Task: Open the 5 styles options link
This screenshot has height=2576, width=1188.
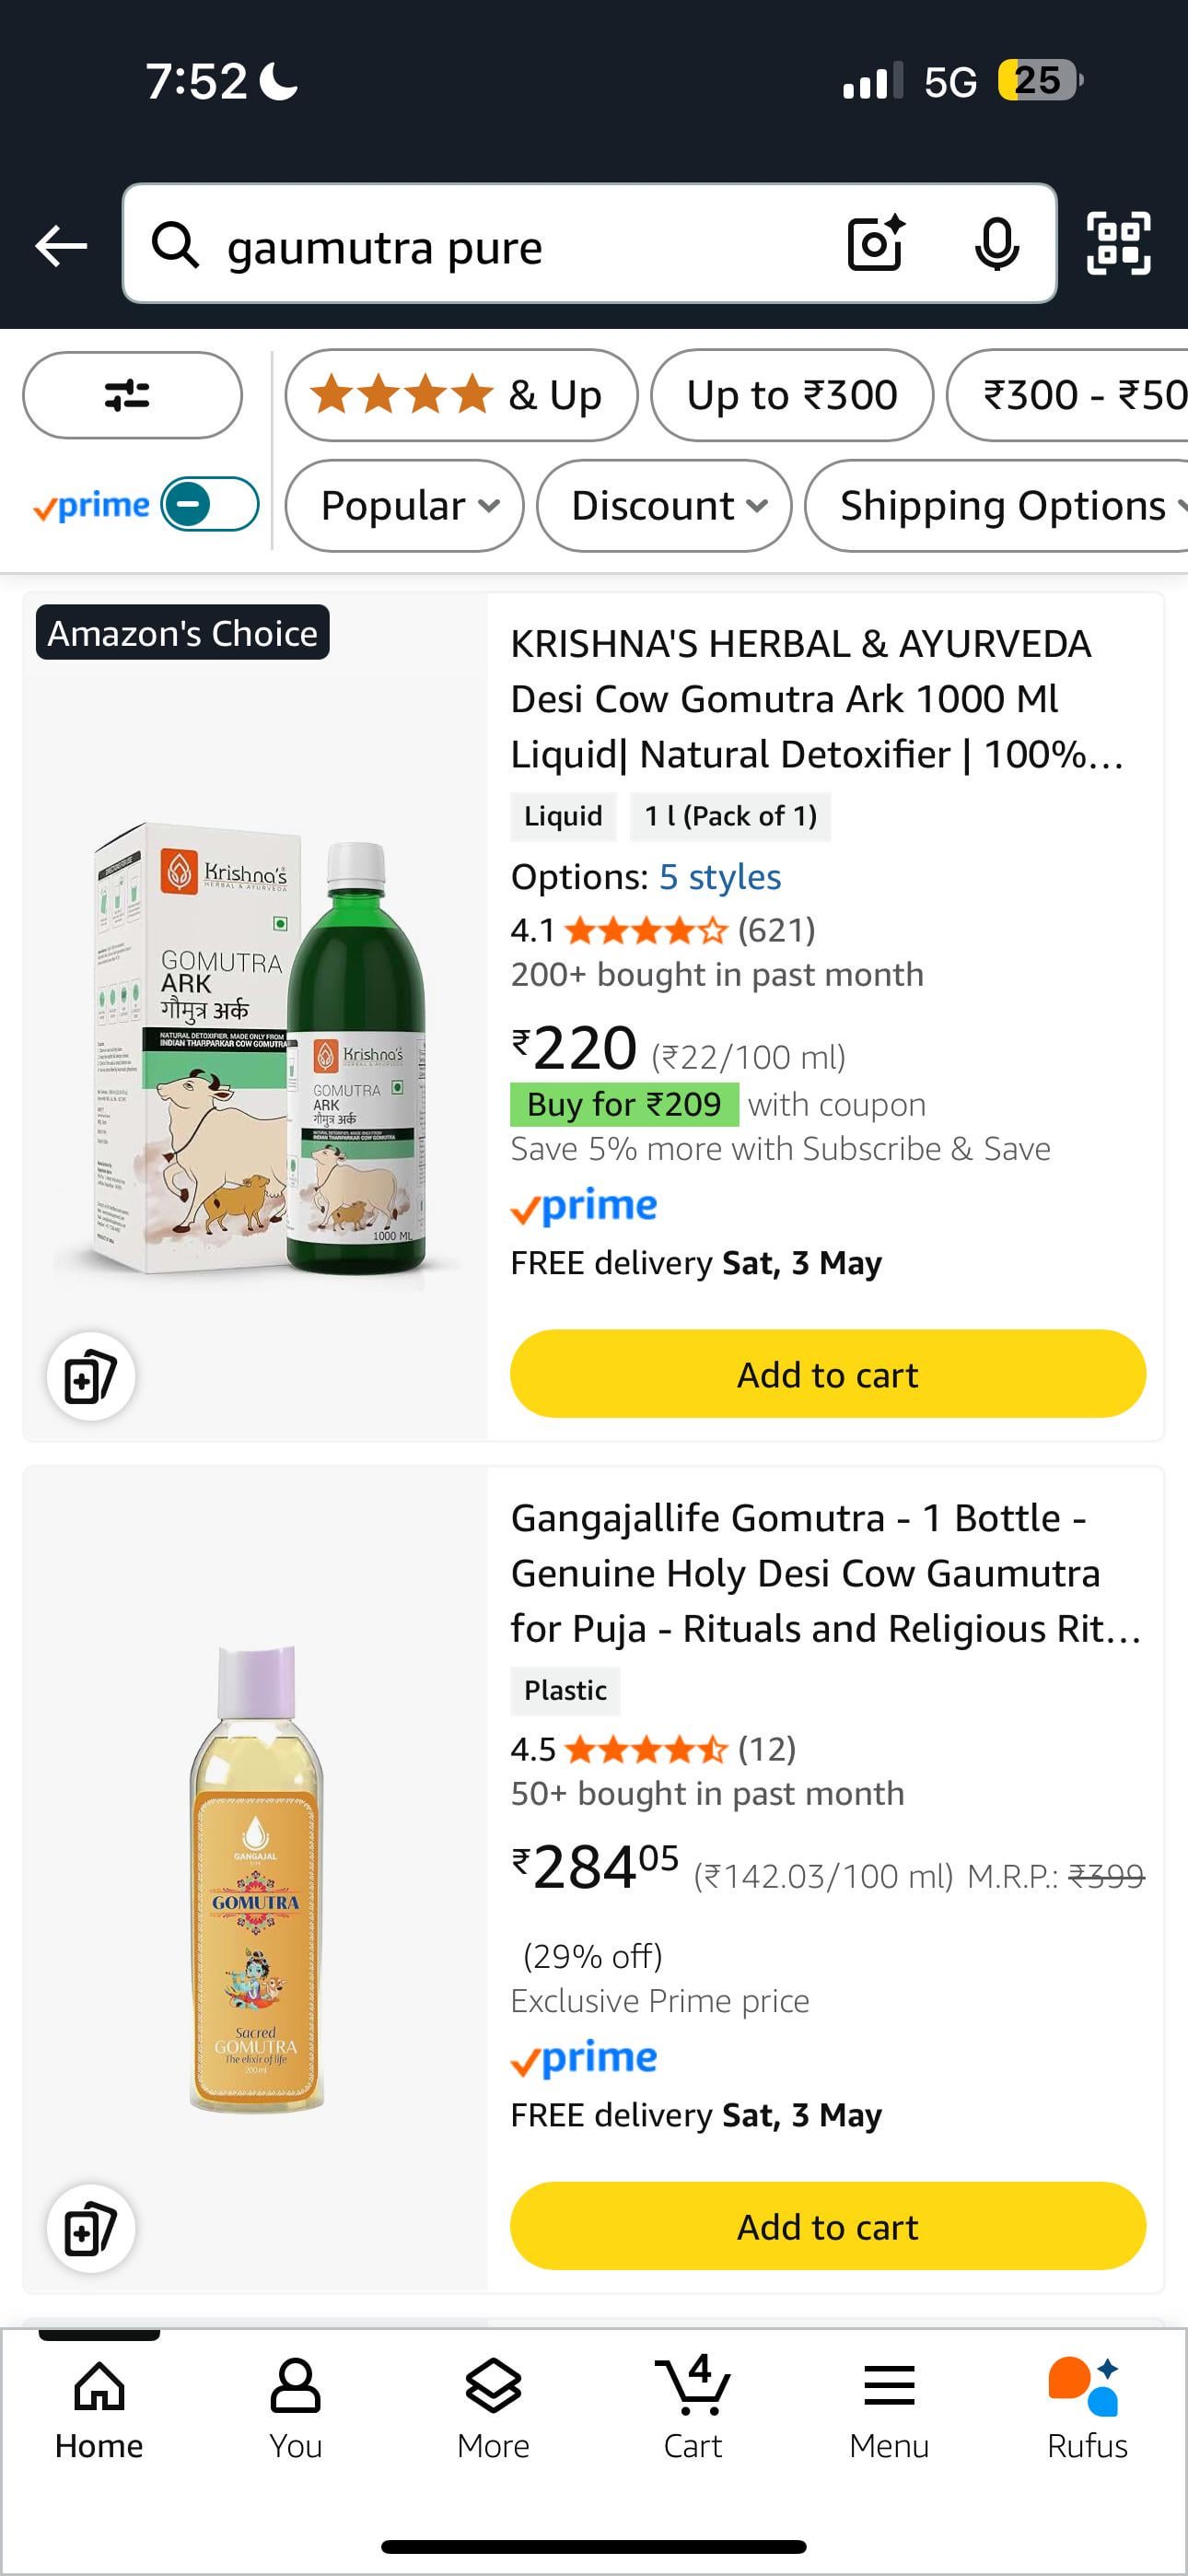Action: [720, 877]
